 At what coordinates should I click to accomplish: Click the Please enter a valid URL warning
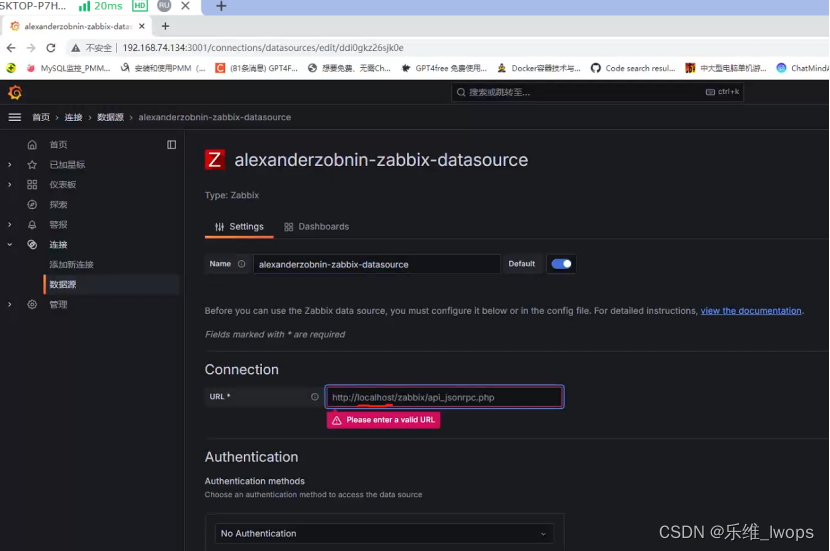(x=383, y=420)
